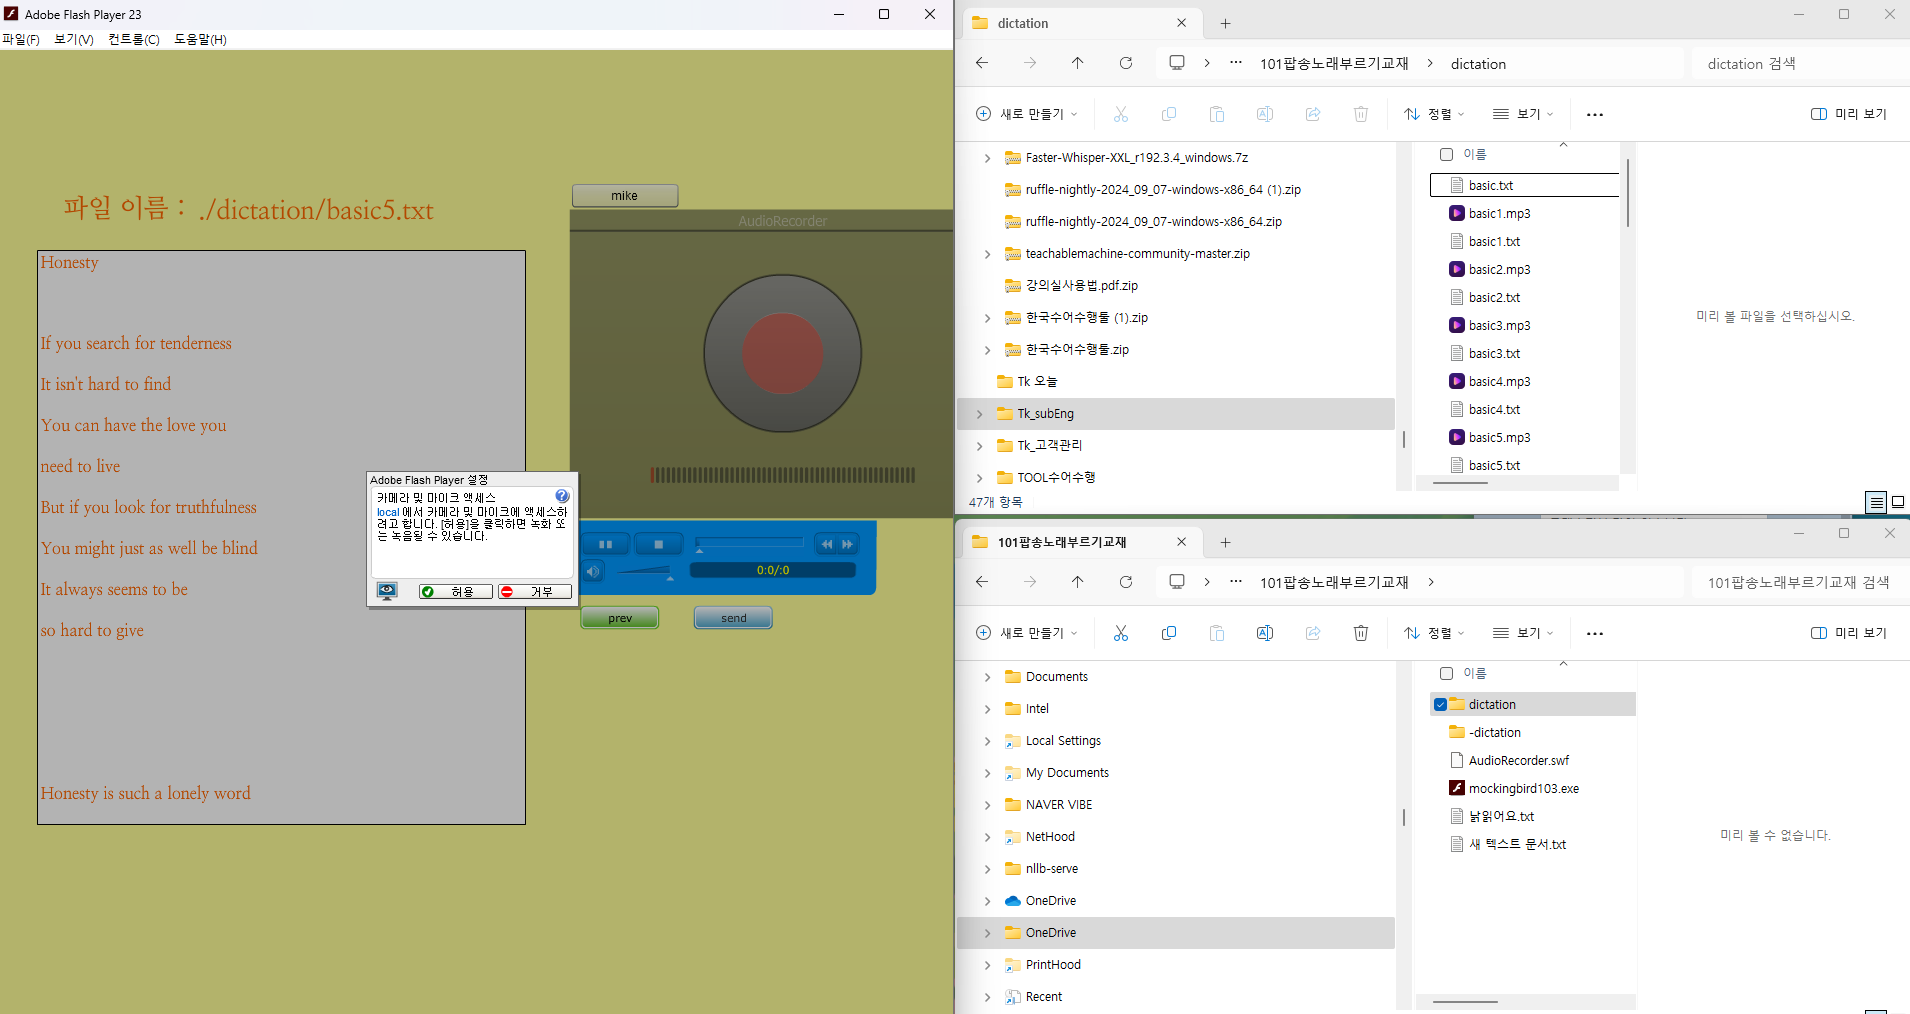
Task: Click the stop button in the audio player
Action: (x=658, y=544)
